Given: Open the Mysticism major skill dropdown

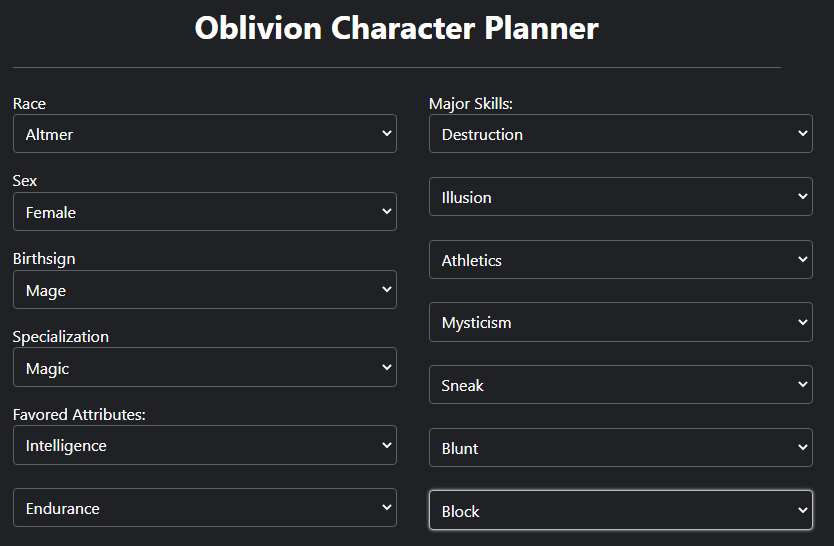Looking at the screenshot, I should click(621, 322).
